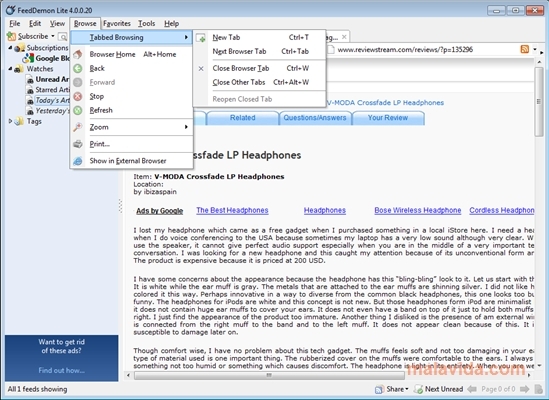549x400 pixels.
Task: Choose Close Other Tabs entry
Action: pos(259,82)
